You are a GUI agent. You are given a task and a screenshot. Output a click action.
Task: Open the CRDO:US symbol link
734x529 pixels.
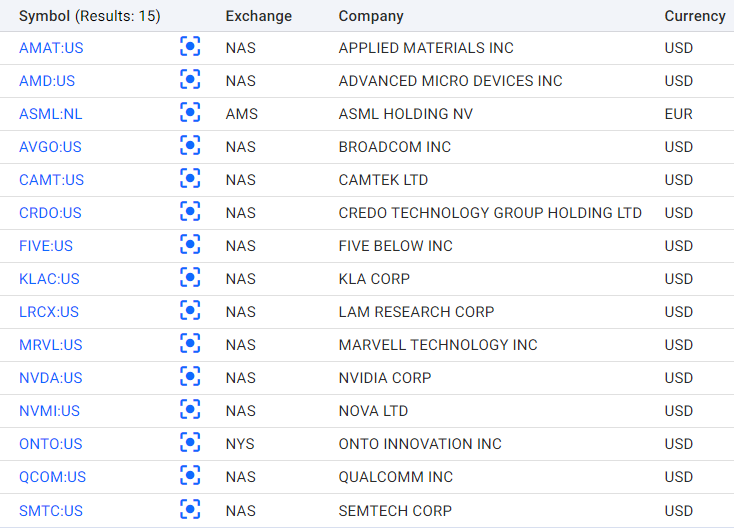[50, 213]
